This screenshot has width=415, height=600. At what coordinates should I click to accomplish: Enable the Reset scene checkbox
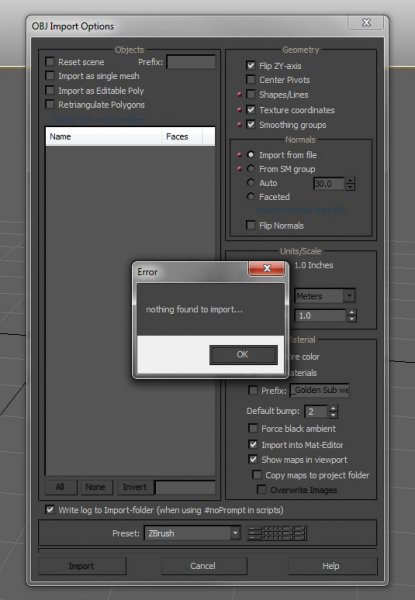[50, 61]
